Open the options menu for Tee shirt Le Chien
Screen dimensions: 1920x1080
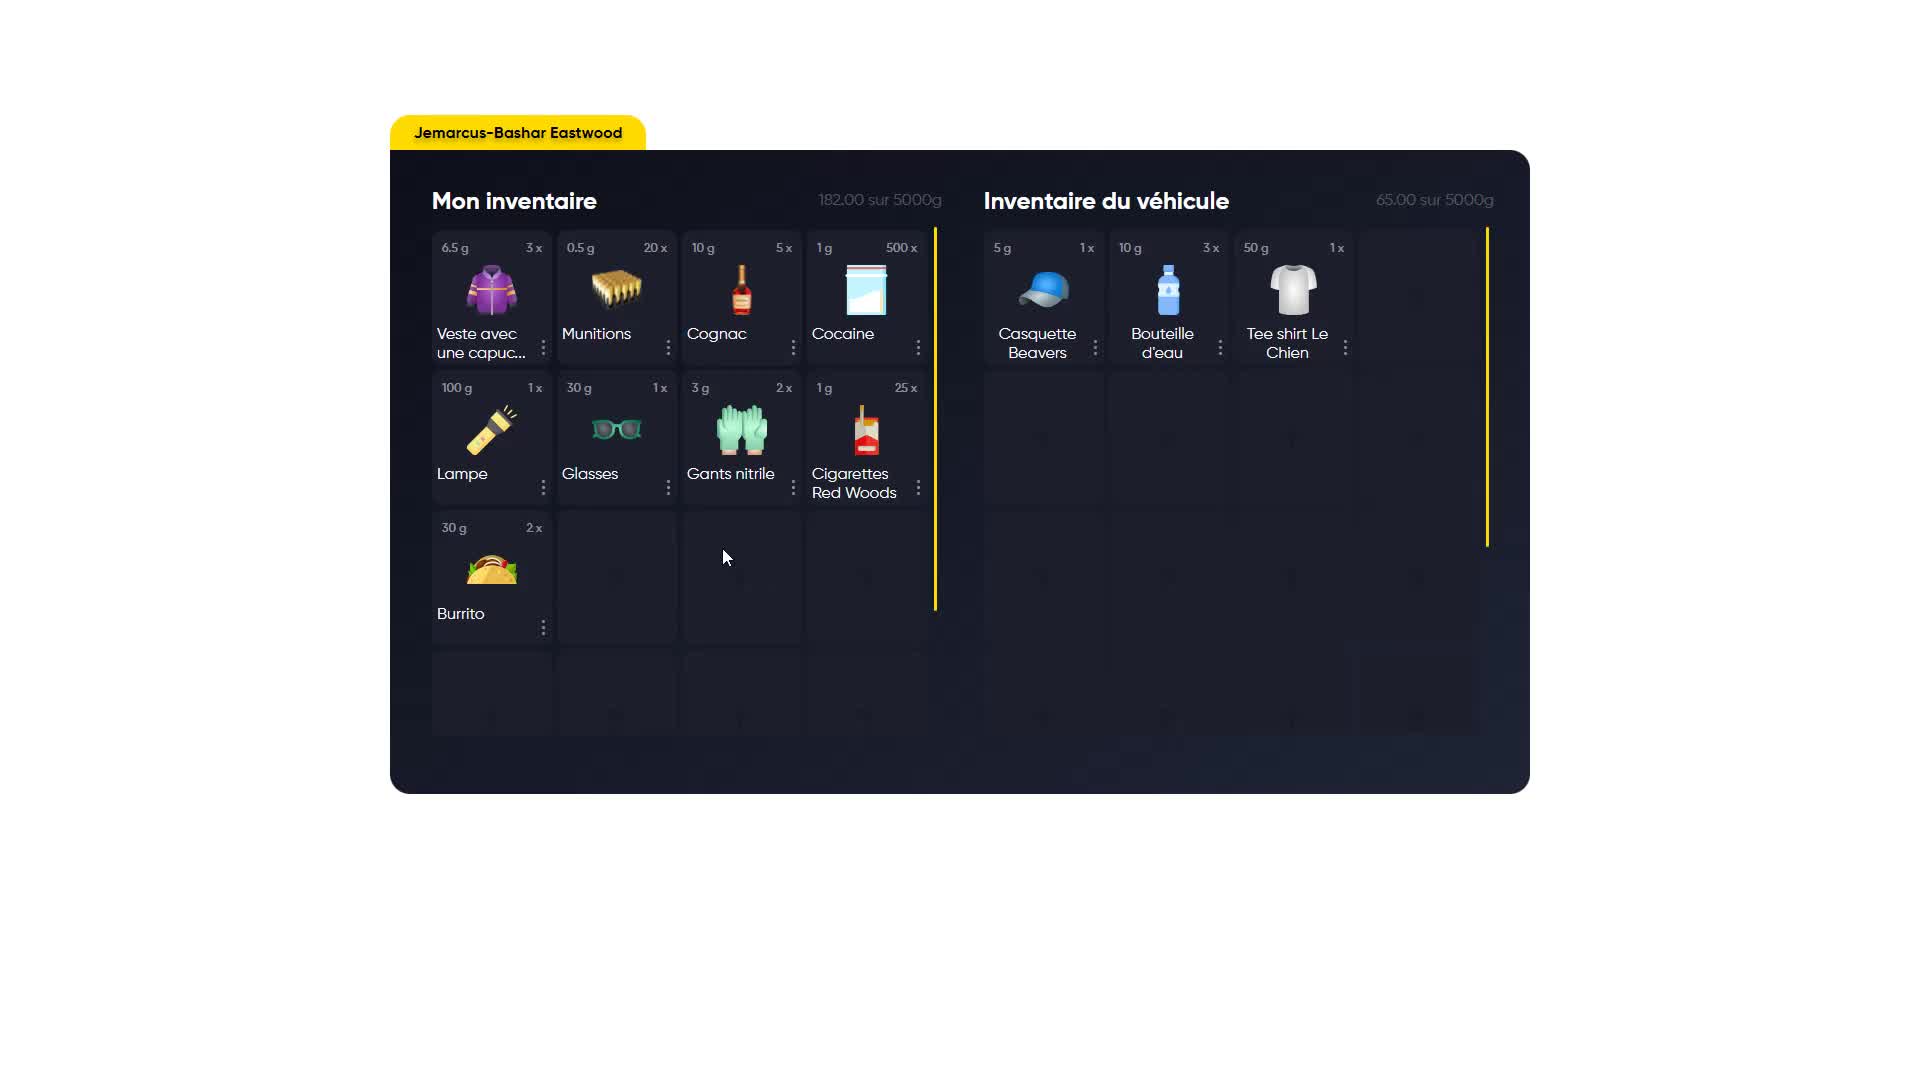pos(1345,347)
